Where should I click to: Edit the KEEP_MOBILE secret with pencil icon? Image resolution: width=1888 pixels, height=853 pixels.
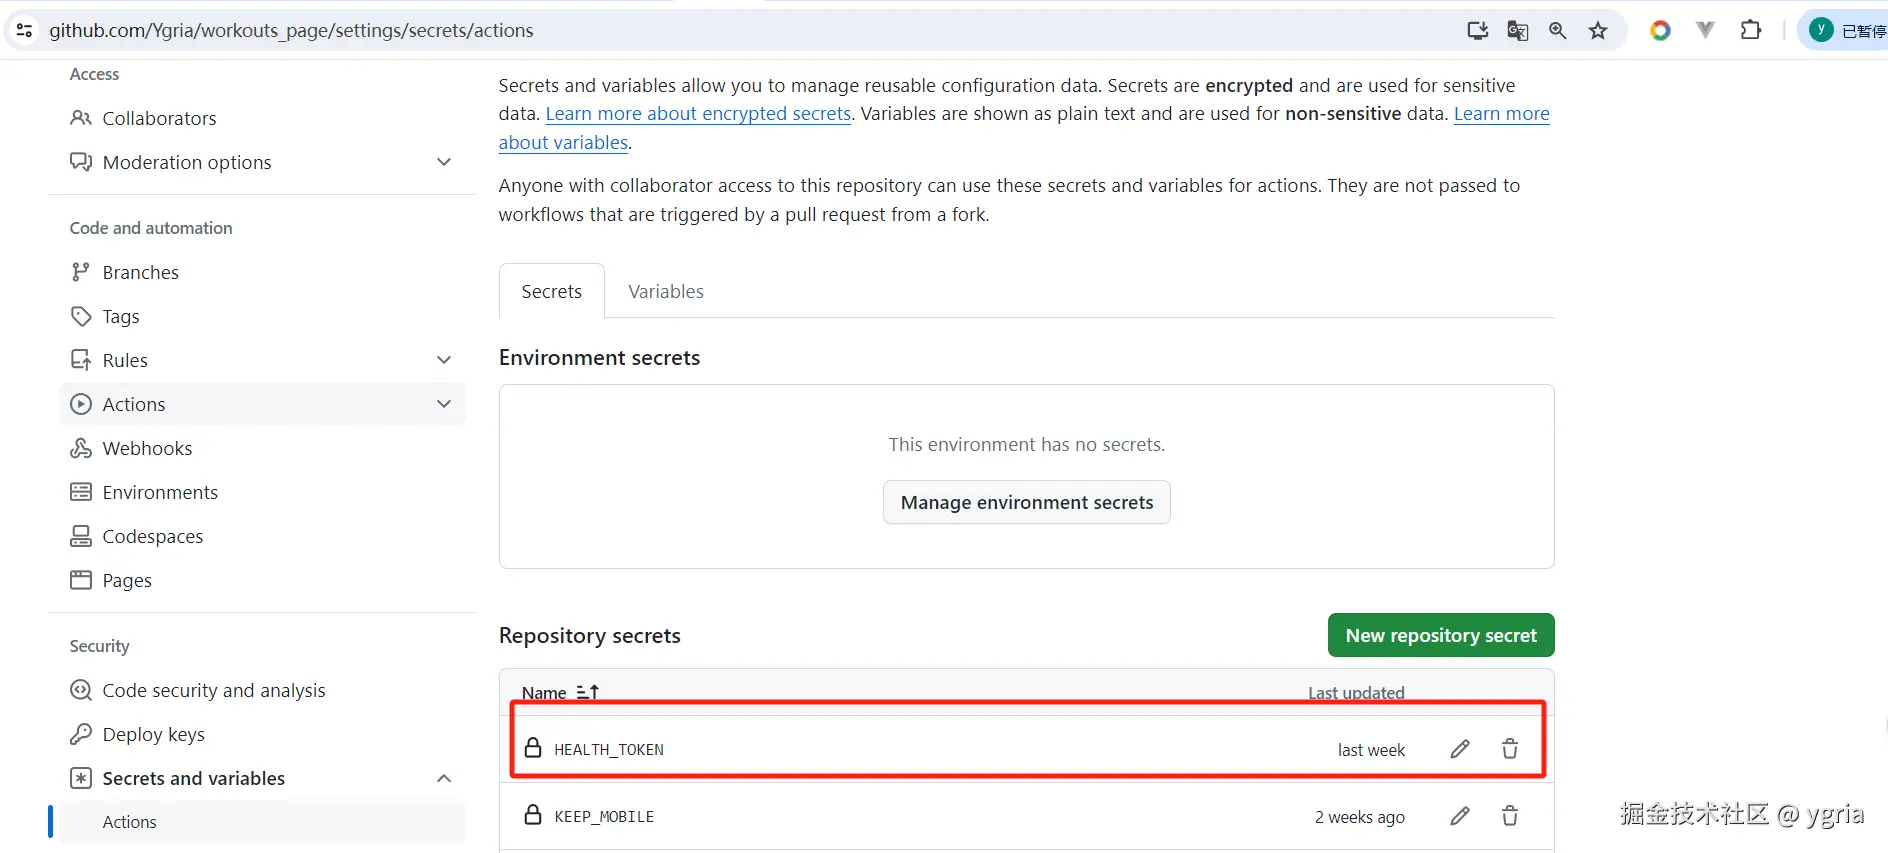point(1460,816)
